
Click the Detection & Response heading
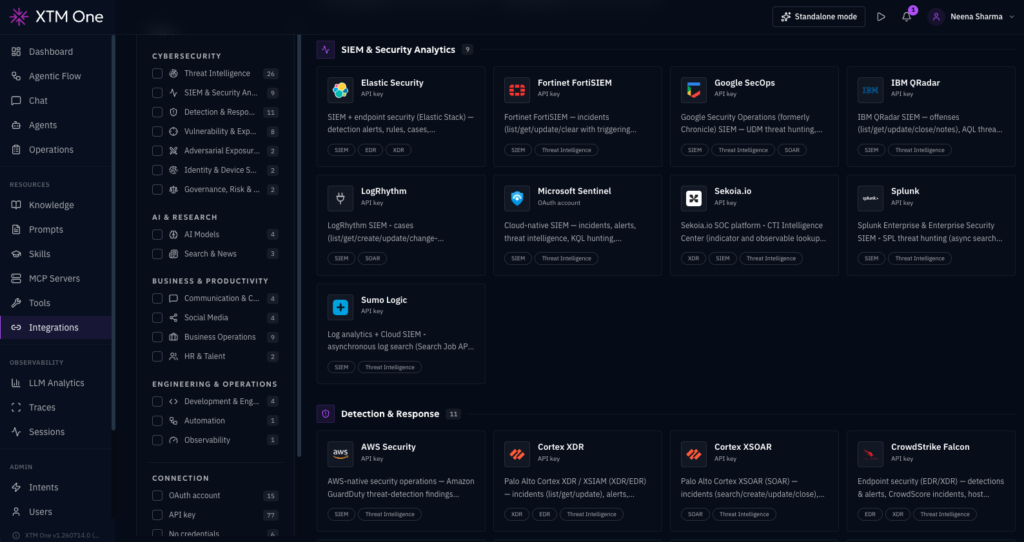point(390,414)
